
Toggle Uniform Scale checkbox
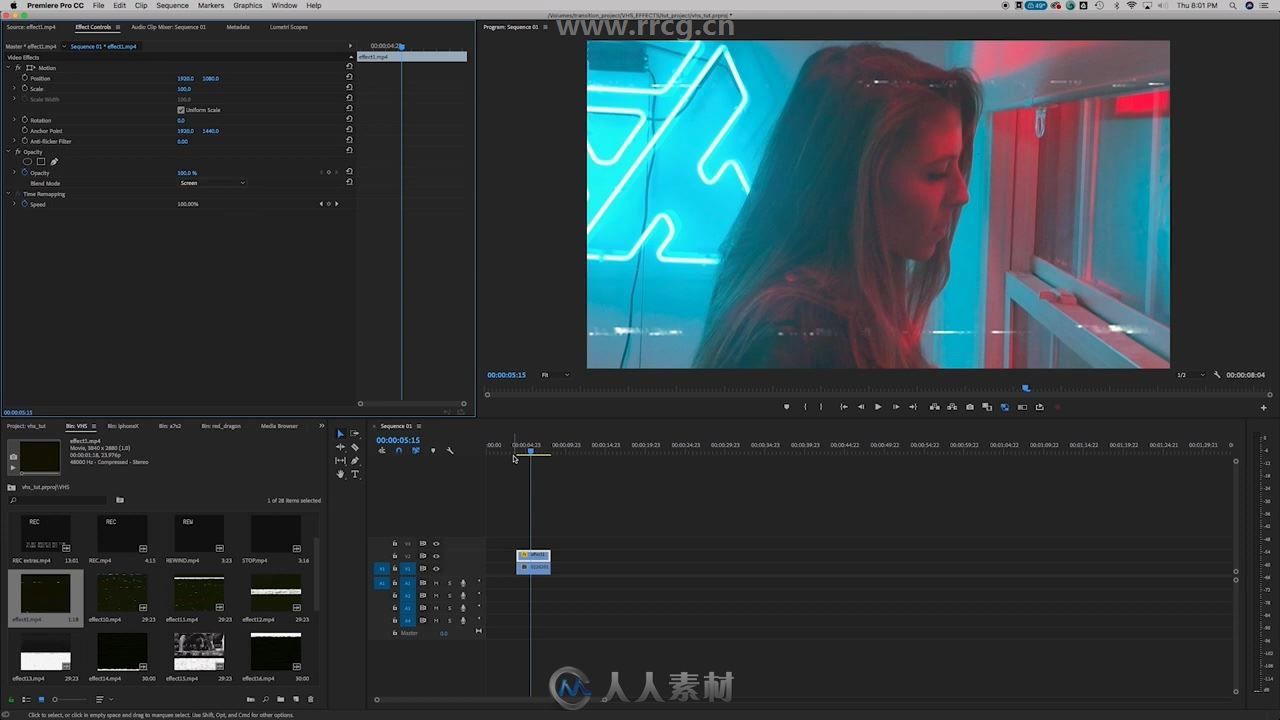180,110
